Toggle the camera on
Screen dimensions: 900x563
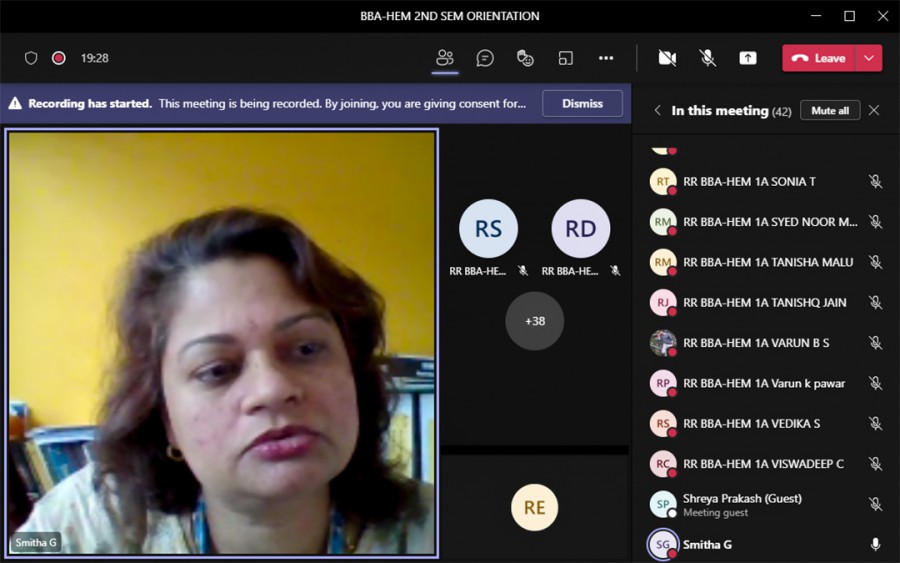click(667, 58)
